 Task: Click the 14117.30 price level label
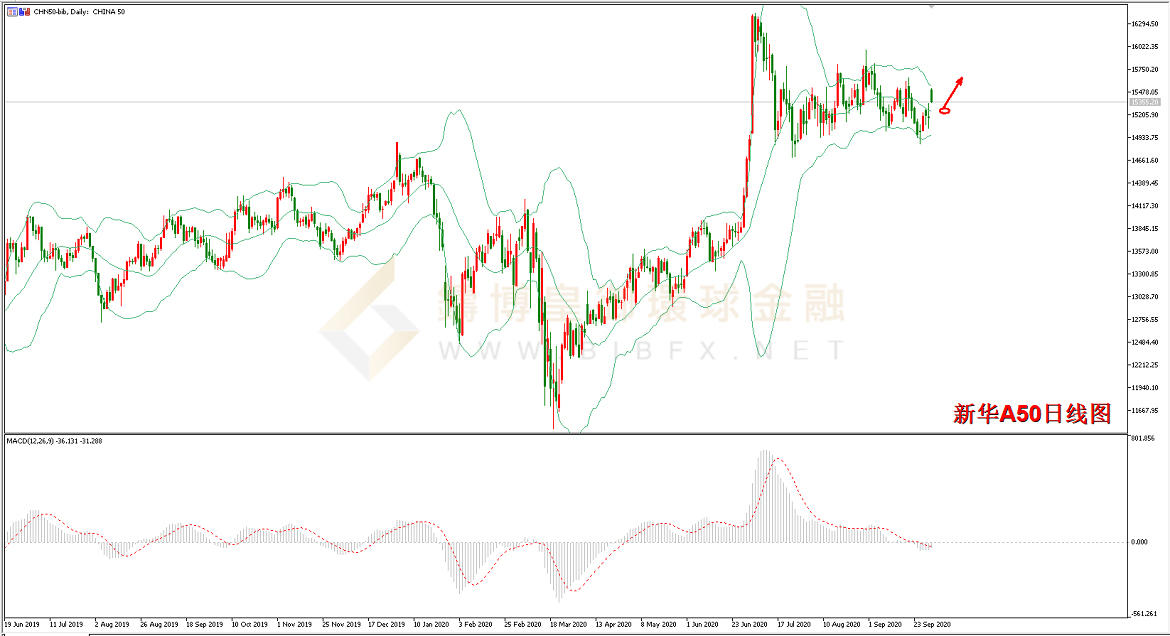point(1145,206)
